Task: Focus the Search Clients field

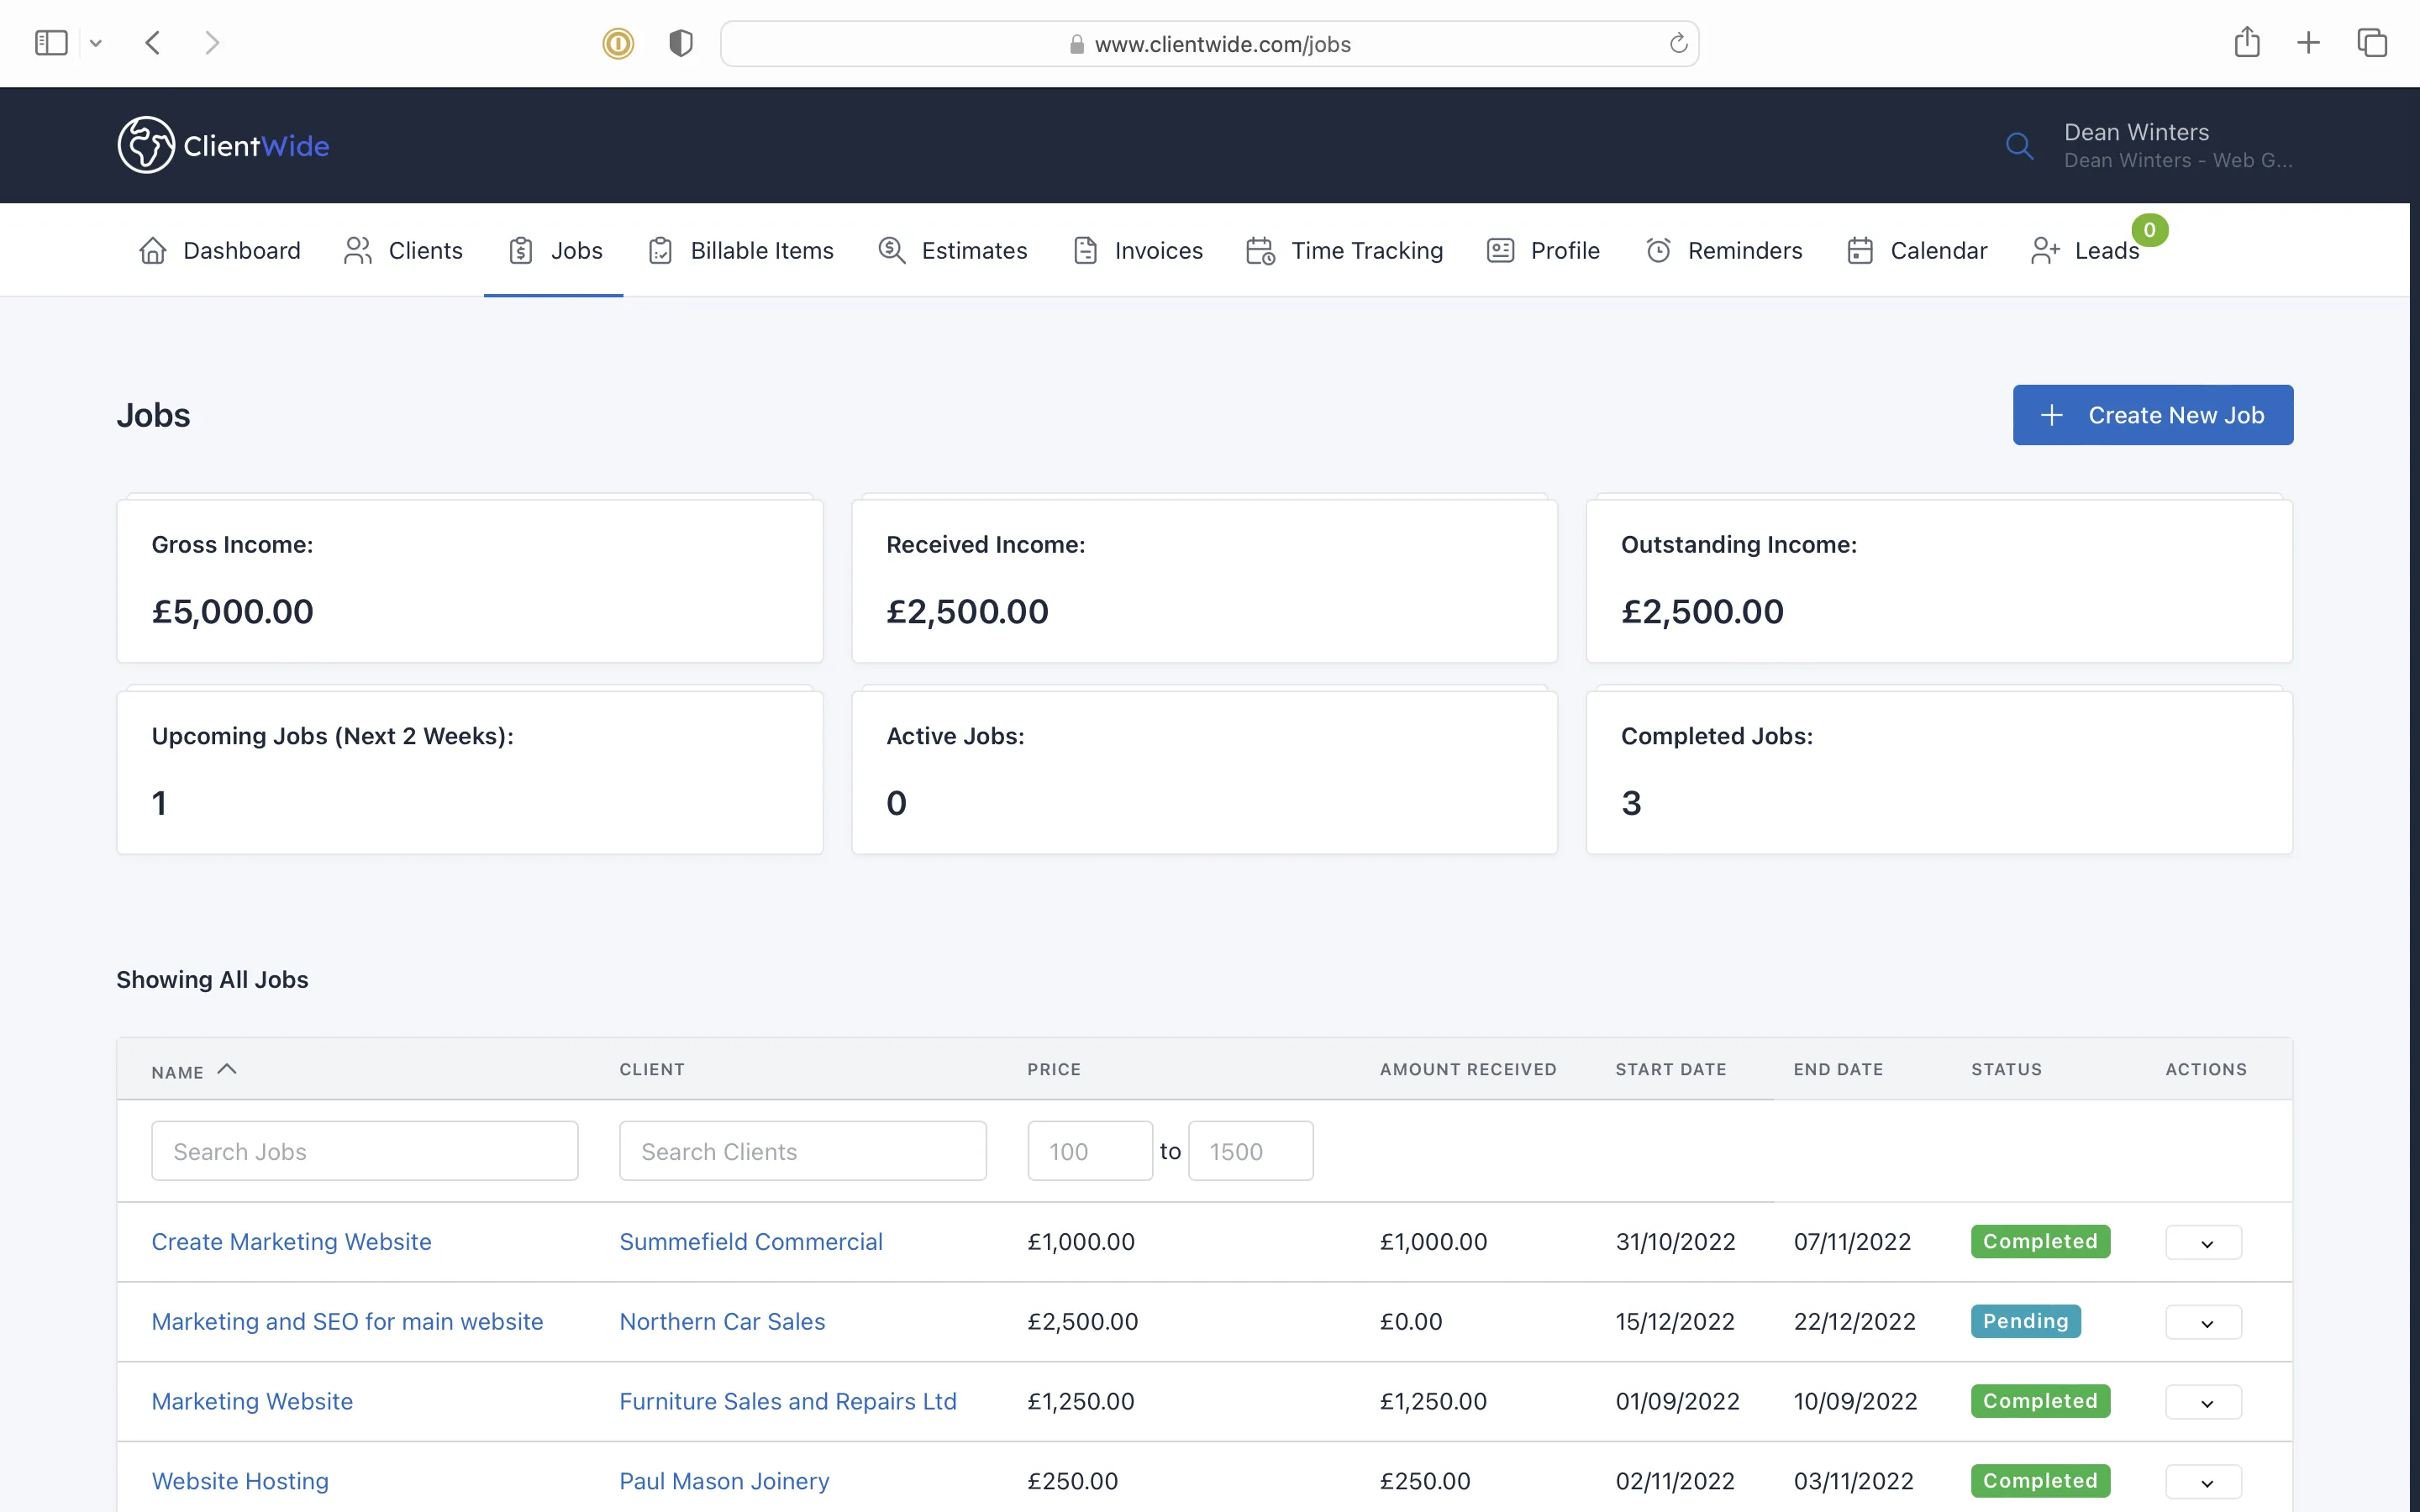Action: coord(803,1151)
